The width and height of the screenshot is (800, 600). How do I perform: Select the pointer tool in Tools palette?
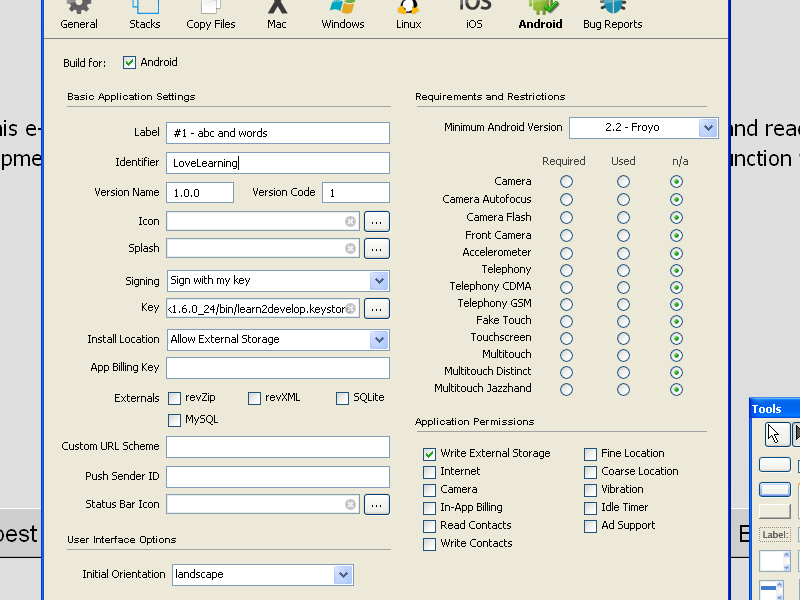(x=775, y=434)
